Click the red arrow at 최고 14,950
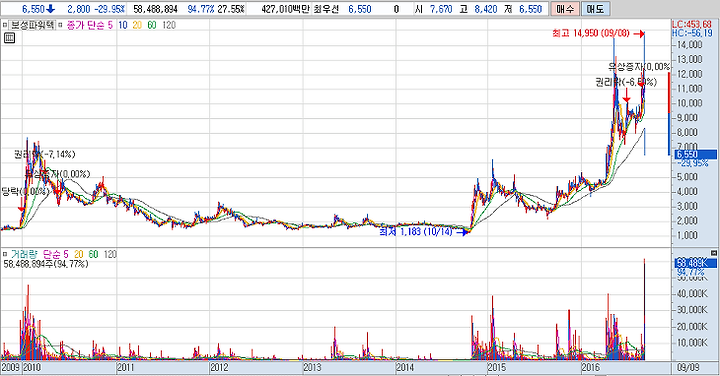This screenshot has height=376, width=720. (x=639, y=34)
